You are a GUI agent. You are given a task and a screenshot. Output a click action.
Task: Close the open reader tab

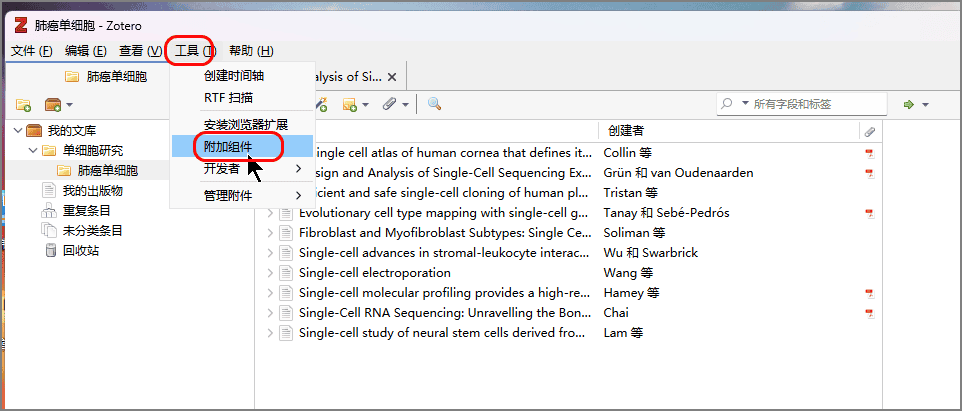[x=392, y=77]
